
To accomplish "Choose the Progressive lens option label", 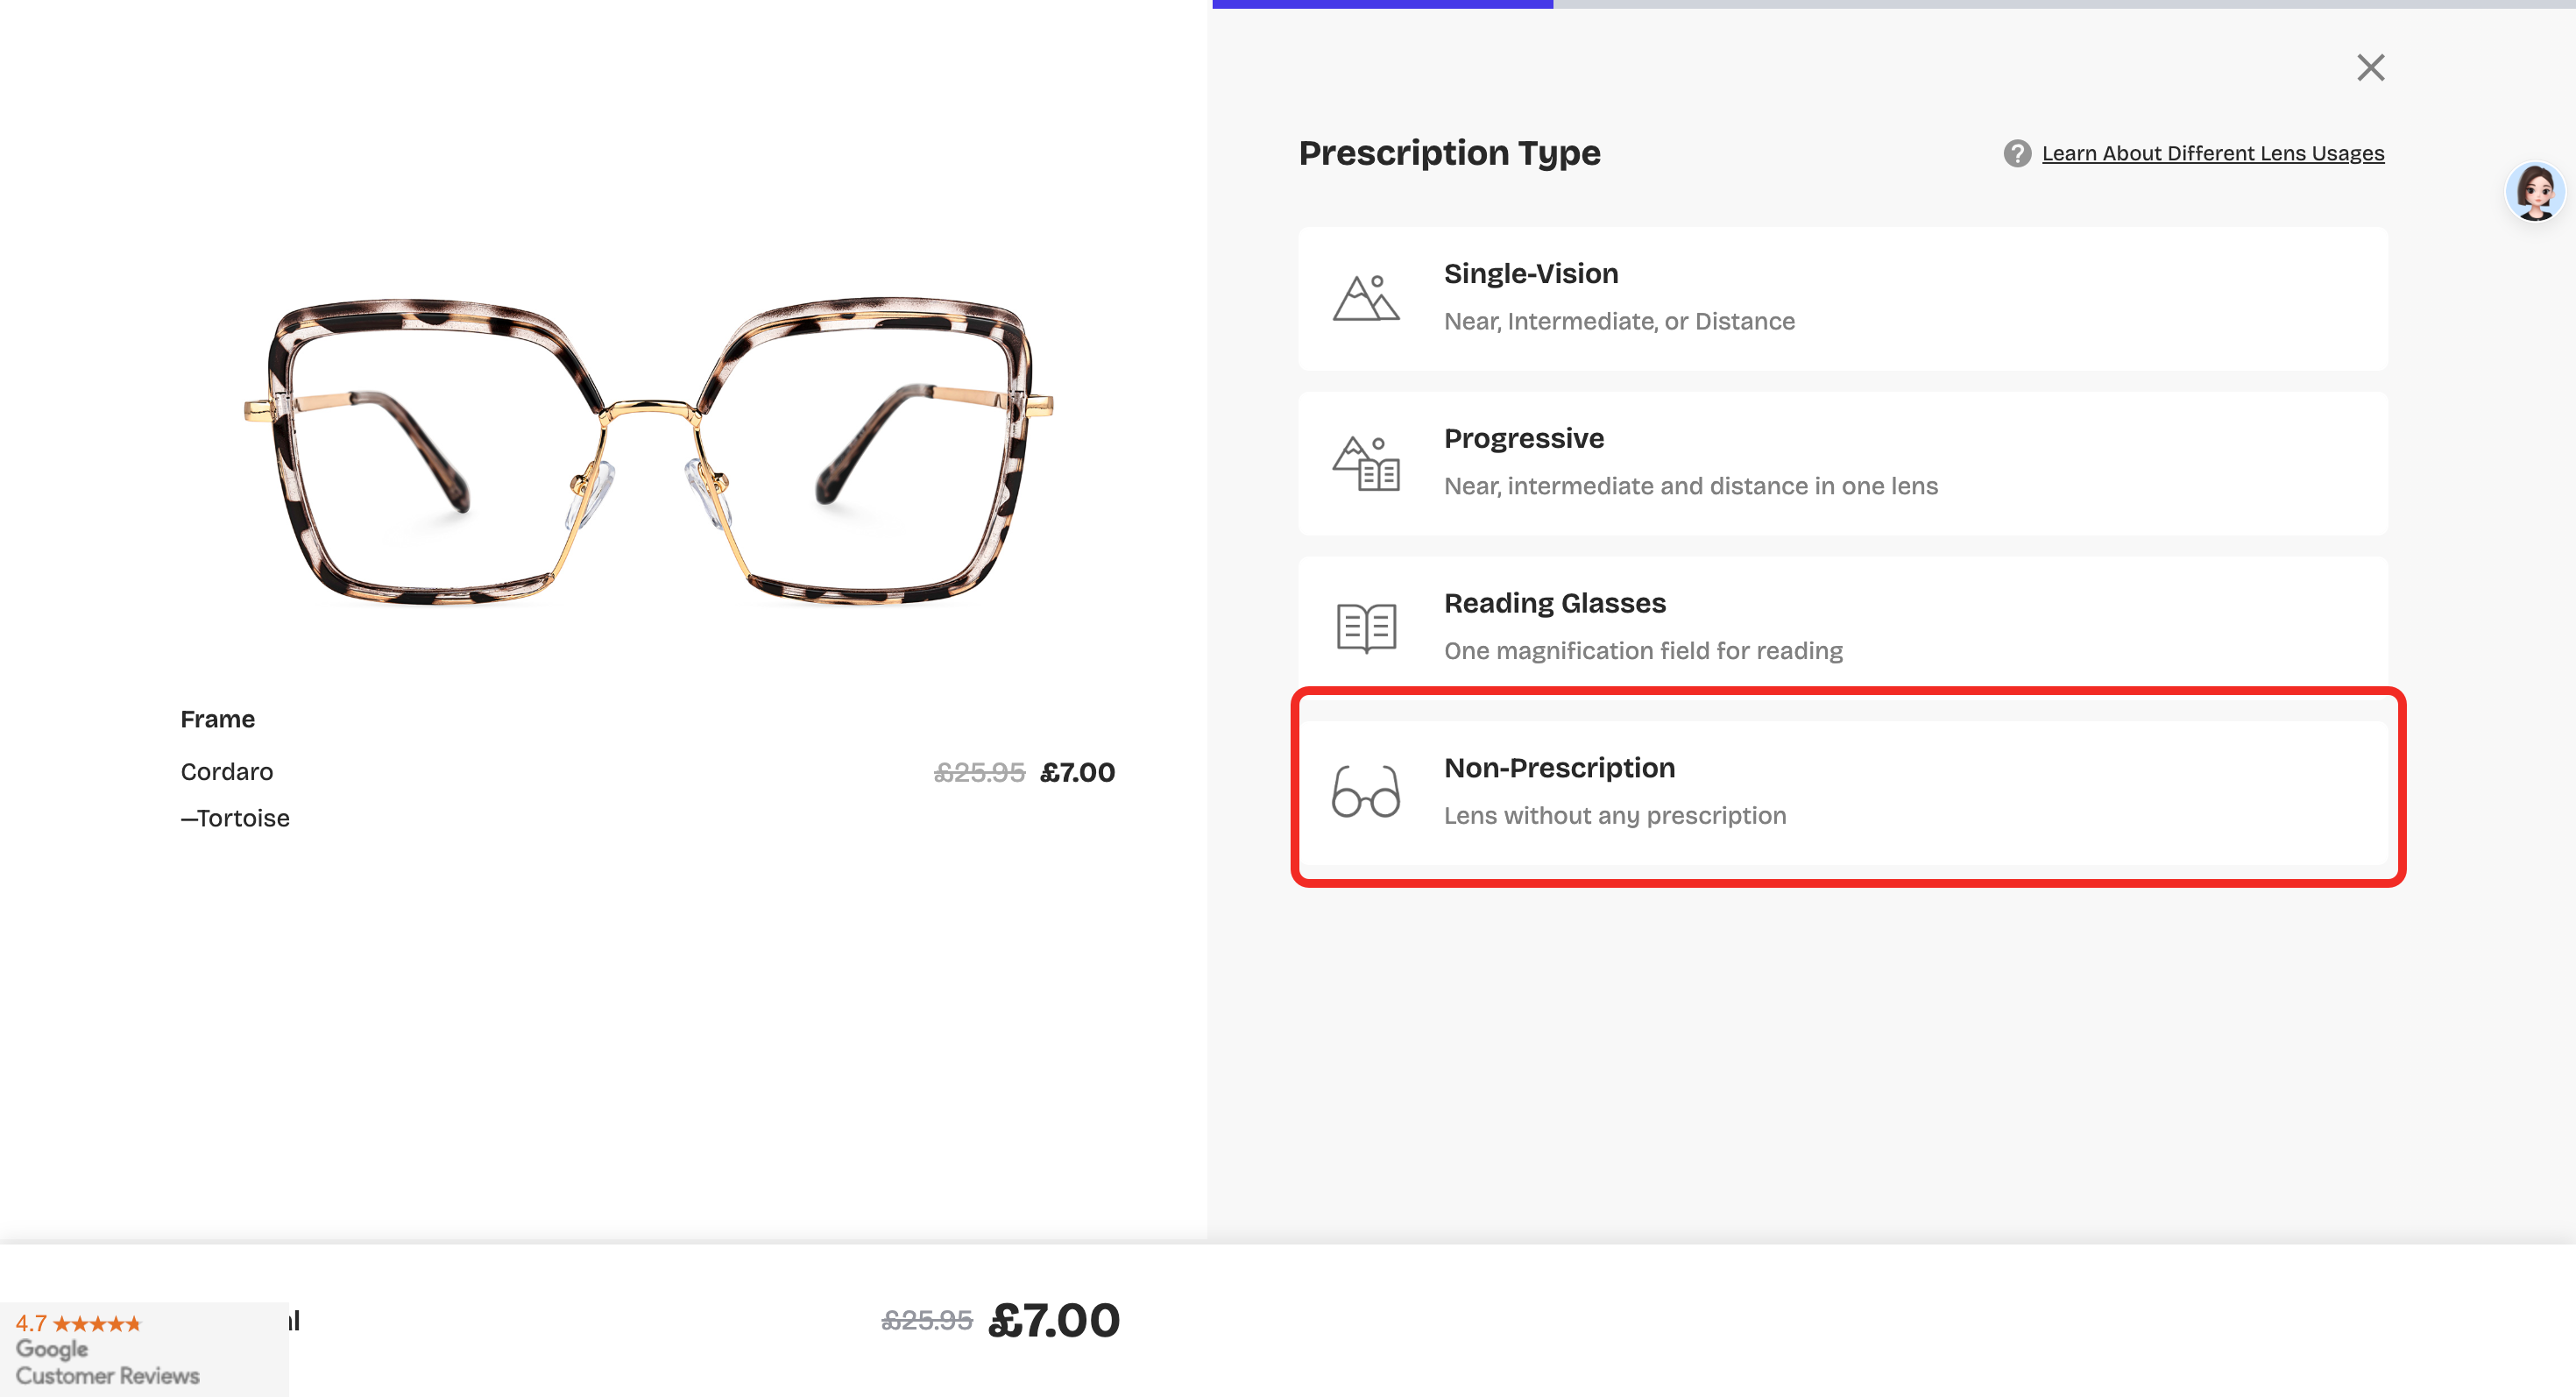I will click(x=1523, y=439).
